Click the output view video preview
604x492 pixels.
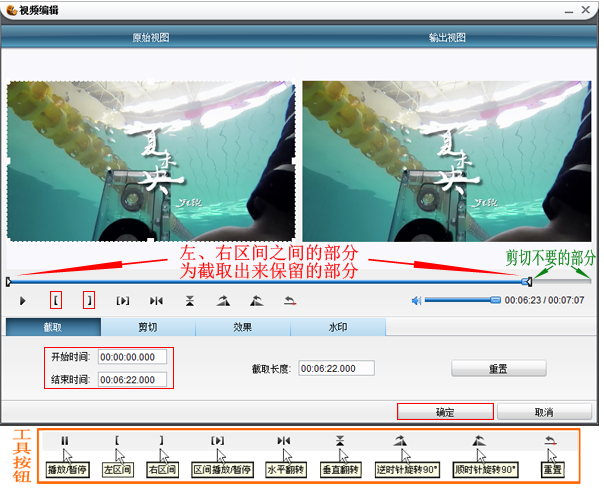447,161
